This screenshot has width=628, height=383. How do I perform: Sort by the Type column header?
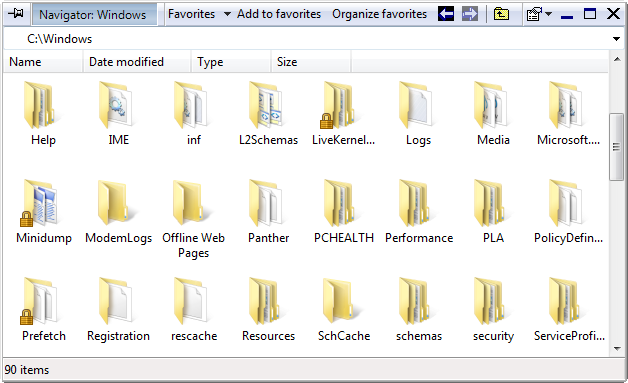[x=231, y=62]
